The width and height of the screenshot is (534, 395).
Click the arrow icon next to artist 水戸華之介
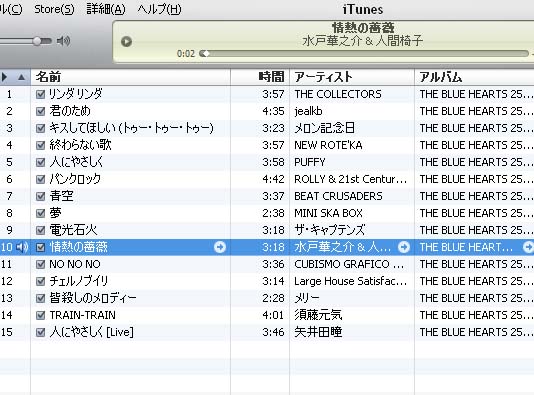404,247
